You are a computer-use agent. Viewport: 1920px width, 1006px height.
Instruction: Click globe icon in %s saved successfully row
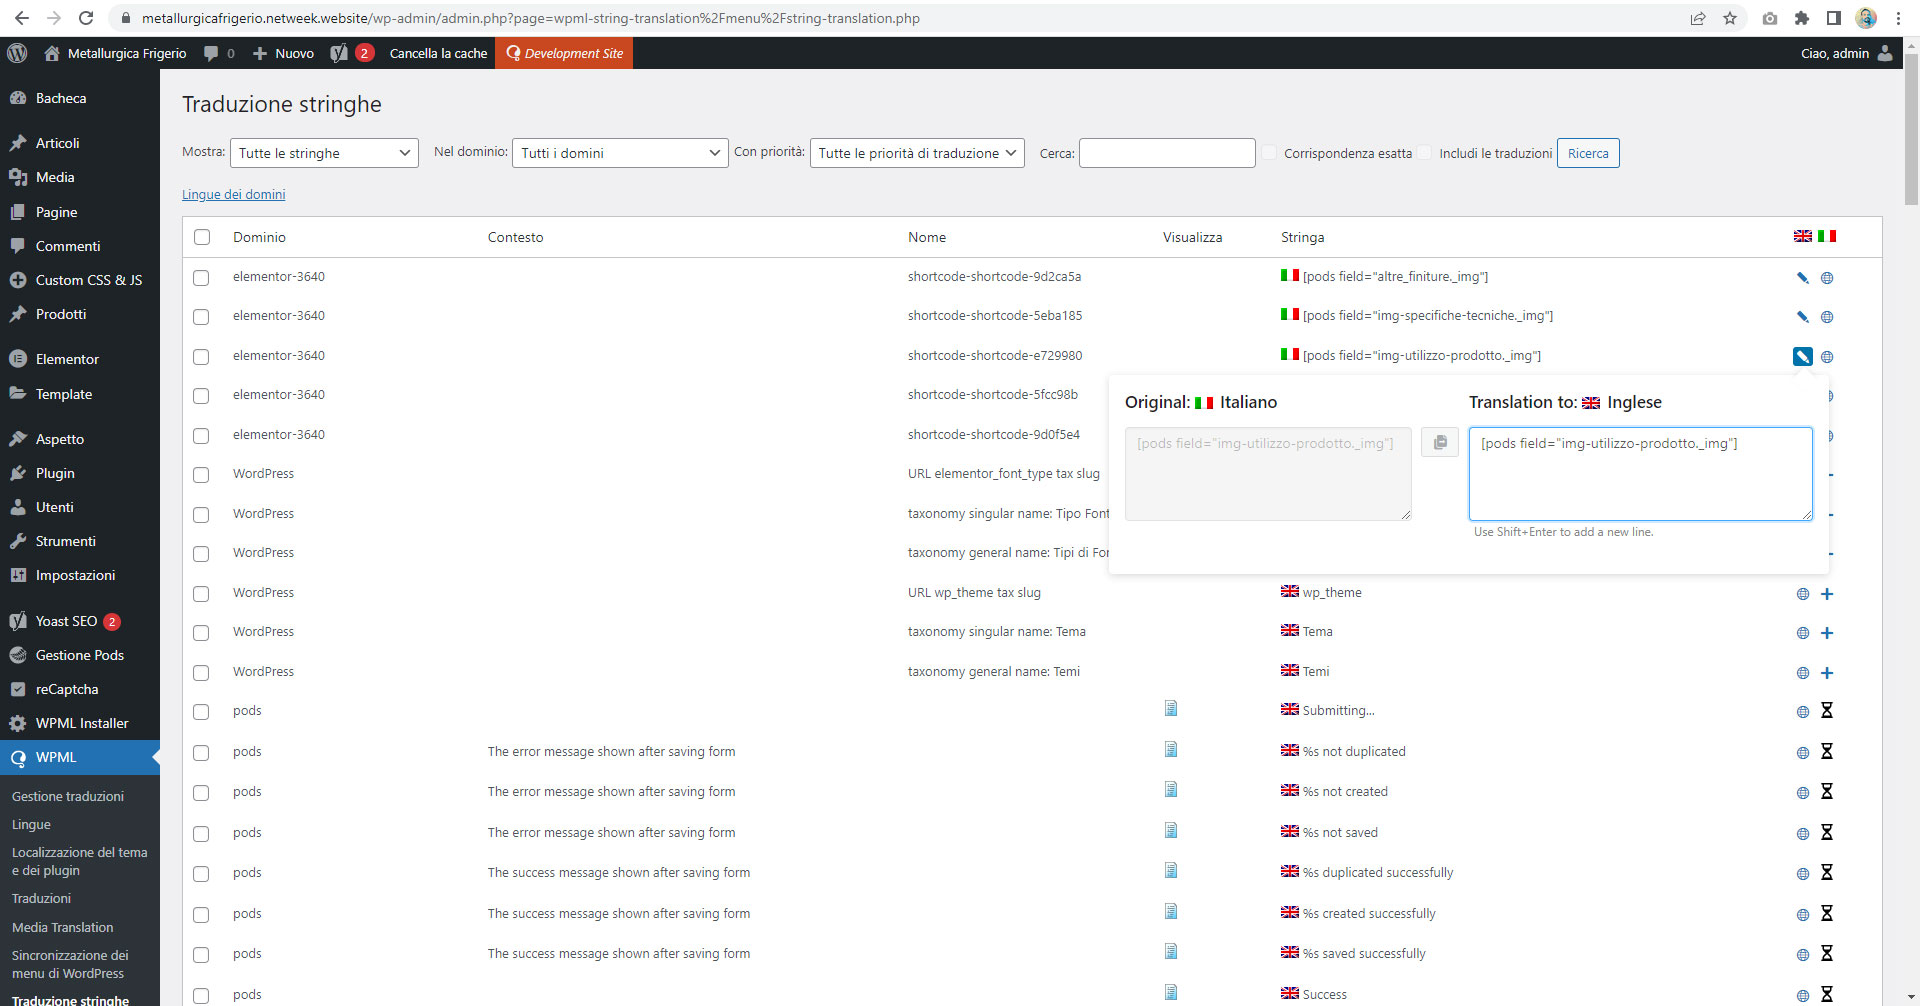(x=1803, y=955)
